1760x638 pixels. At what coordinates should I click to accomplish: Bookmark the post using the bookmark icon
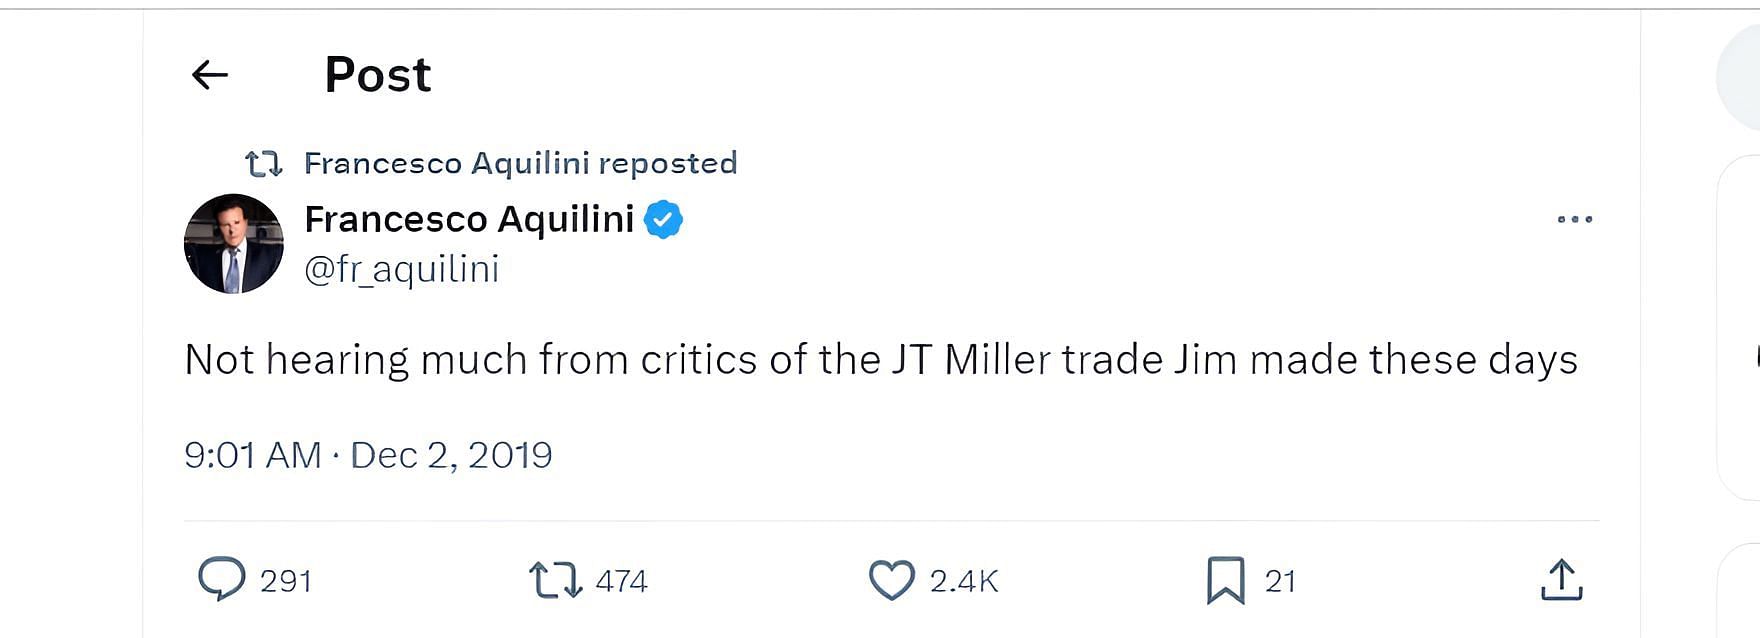pyautogui.click(x=1225, y=580)
